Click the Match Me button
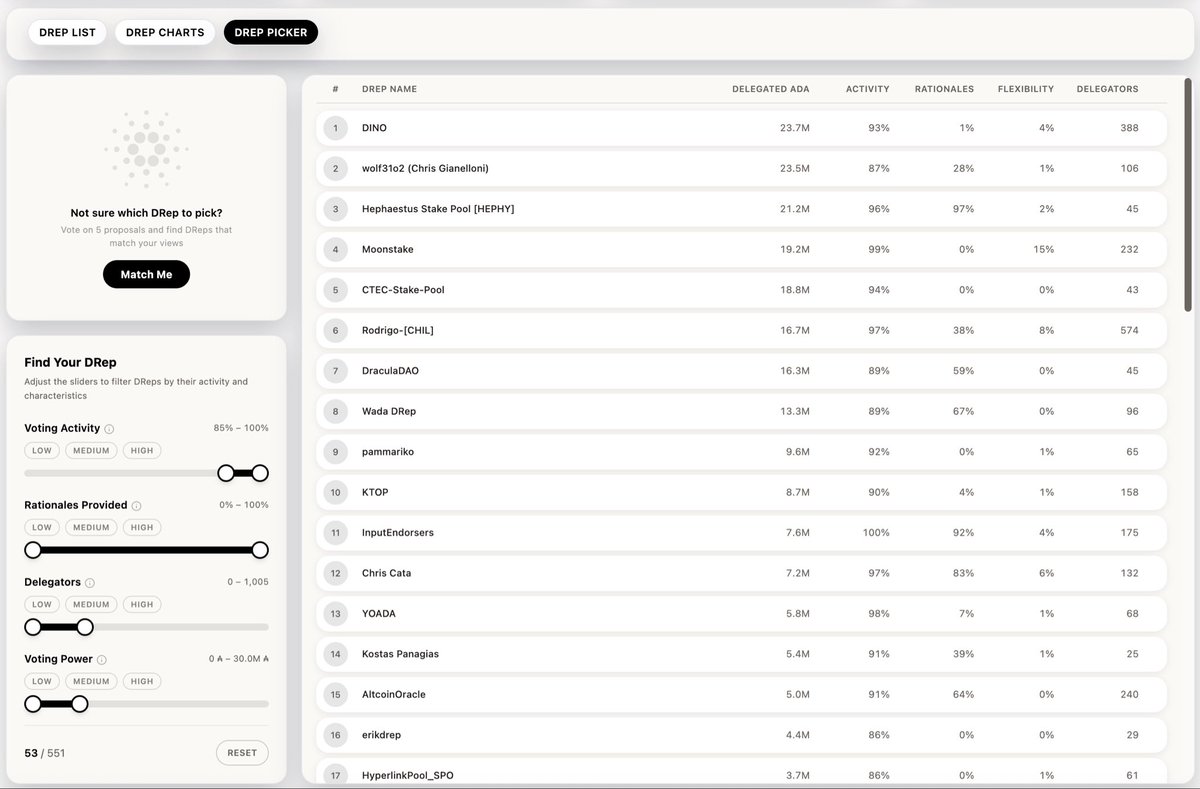Image resolution: width=1200 pixels, height=789 pixels. click(x=146, y=274)
